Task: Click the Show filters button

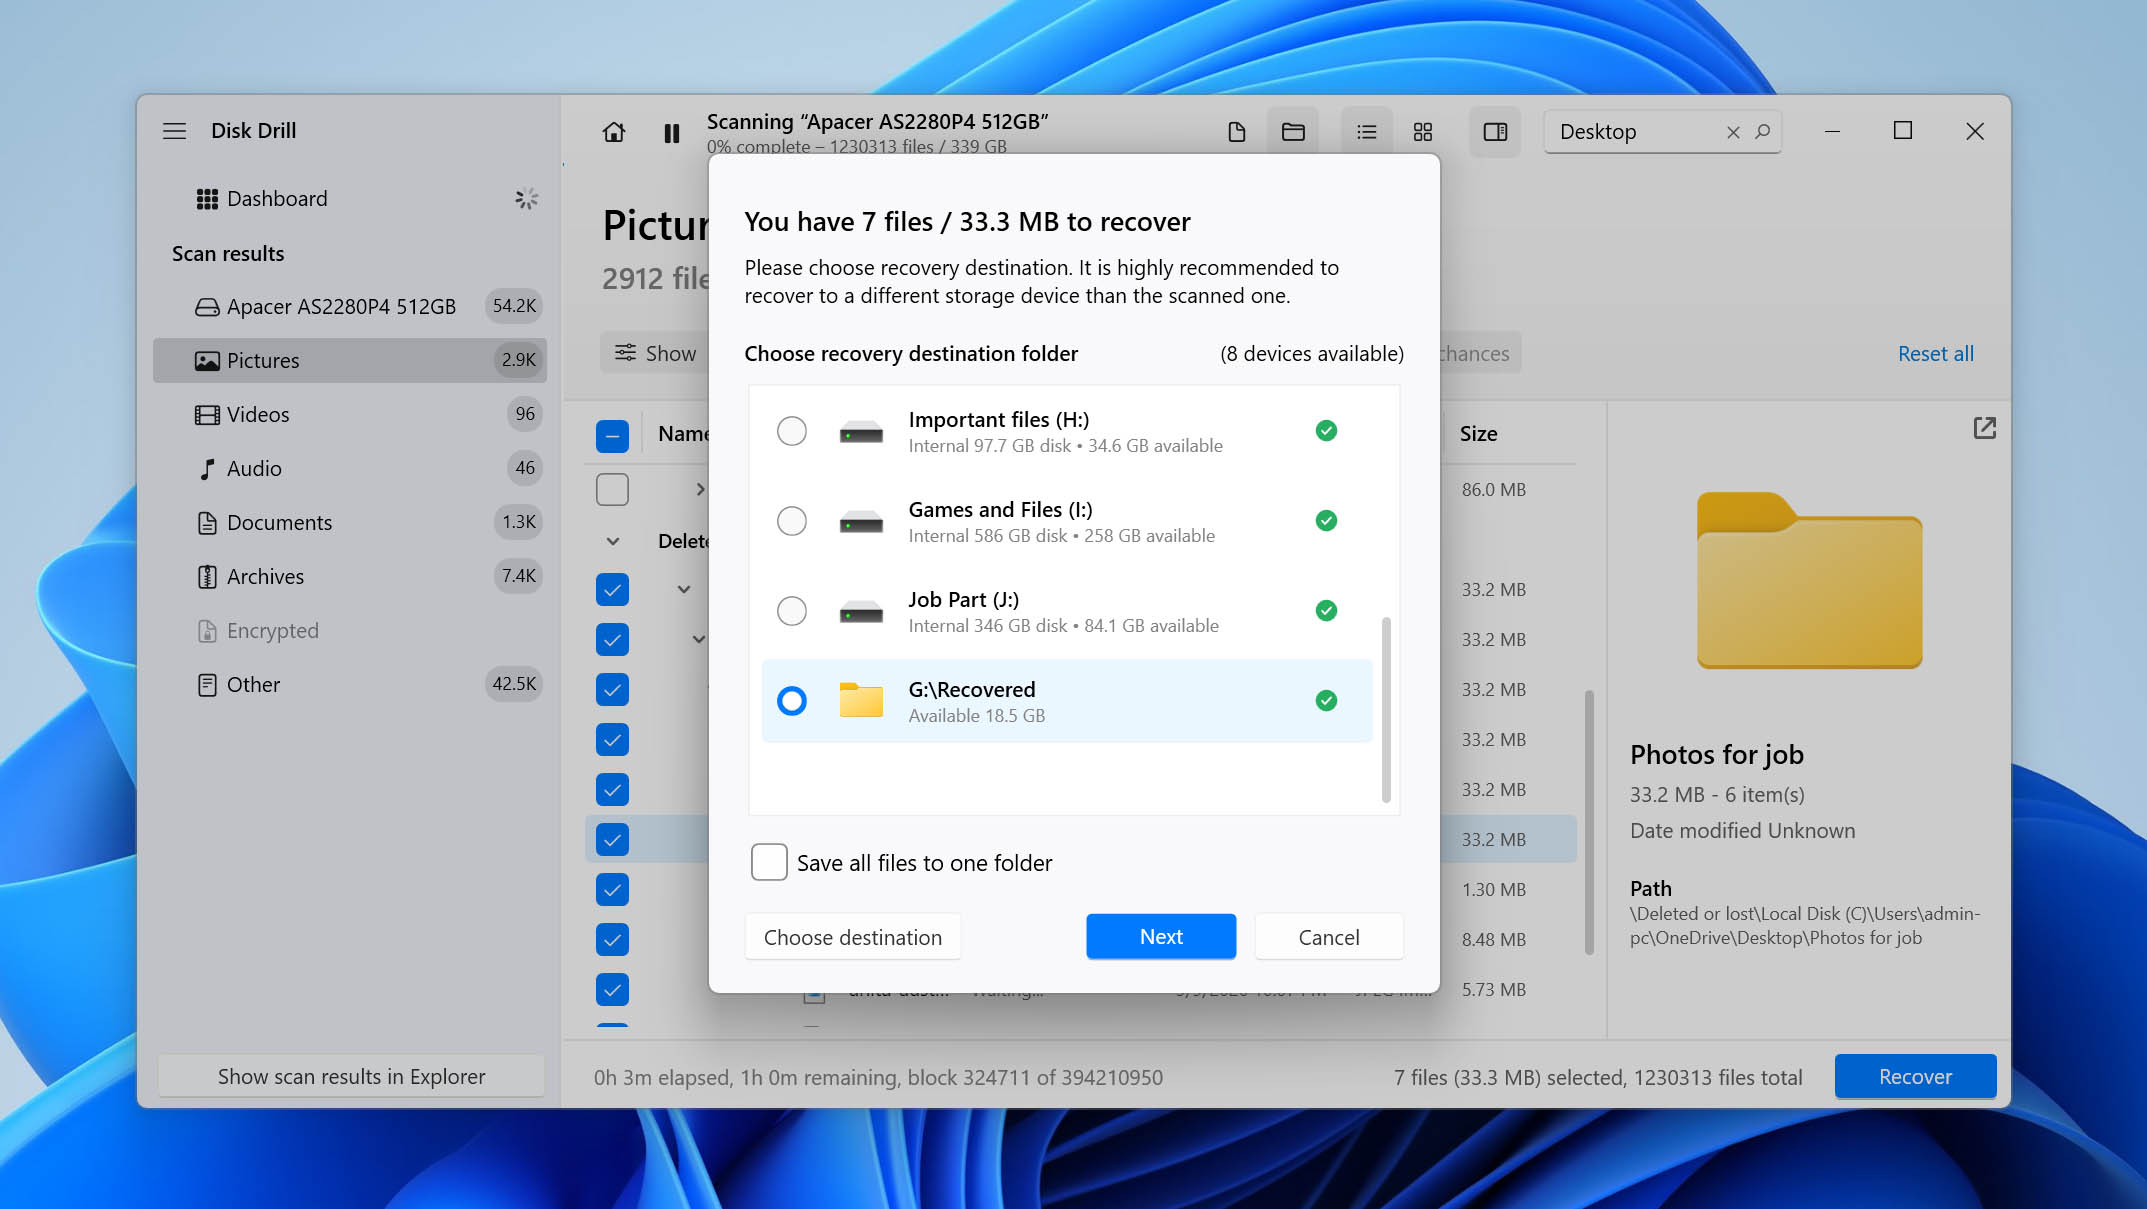Action: coord(655,353)
